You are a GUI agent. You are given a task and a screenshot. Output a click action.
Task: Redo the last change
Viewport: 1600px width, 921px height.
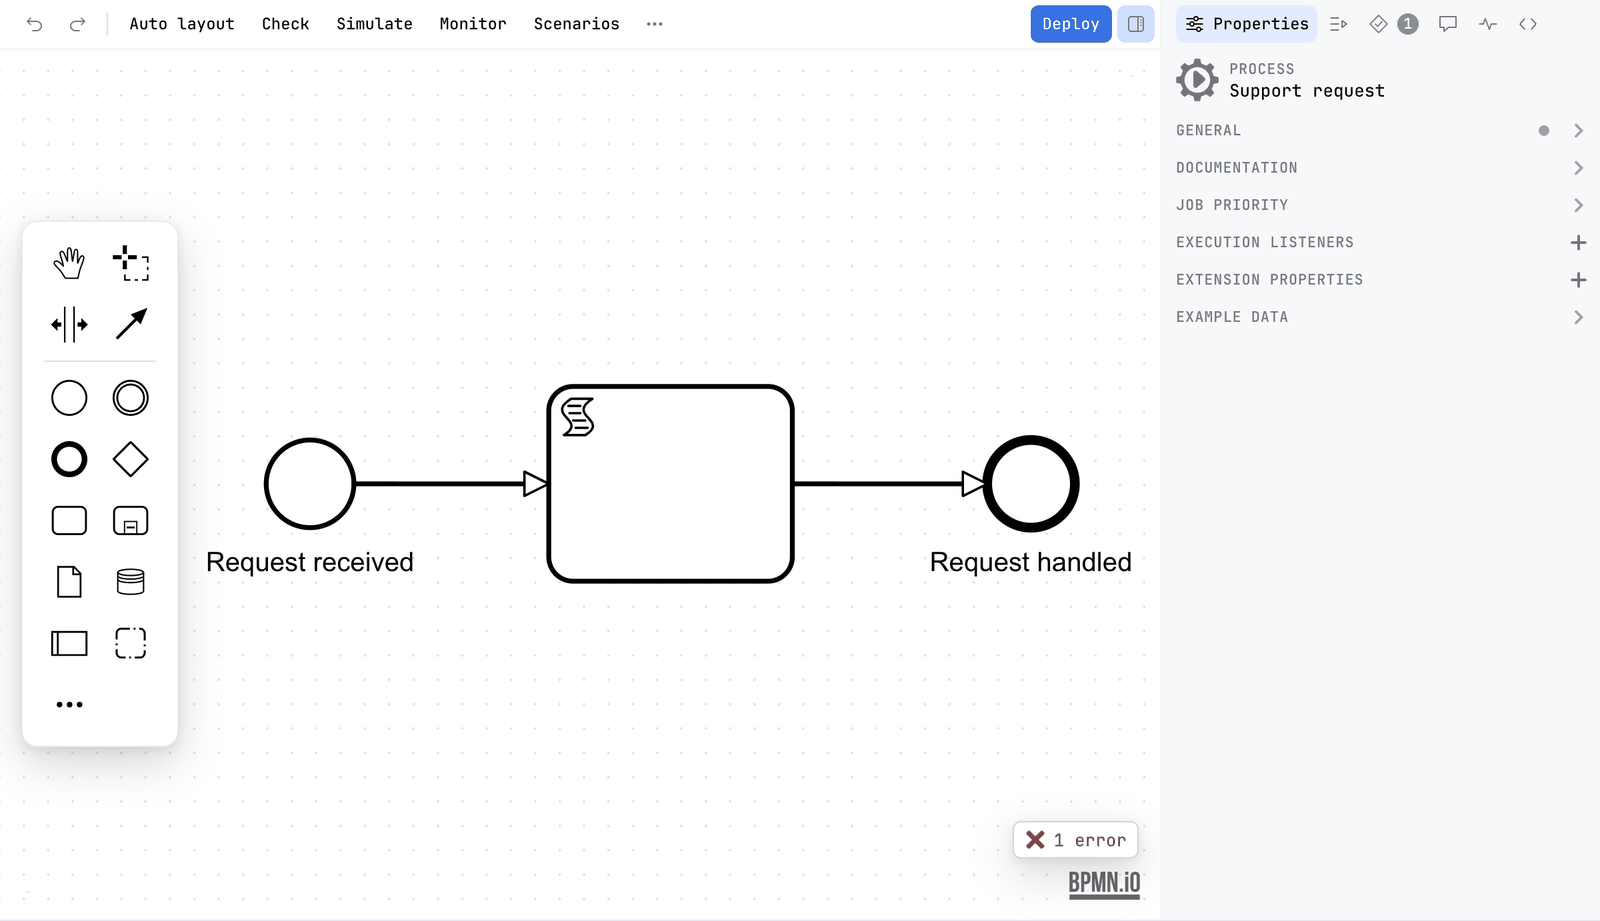(77, 24)
